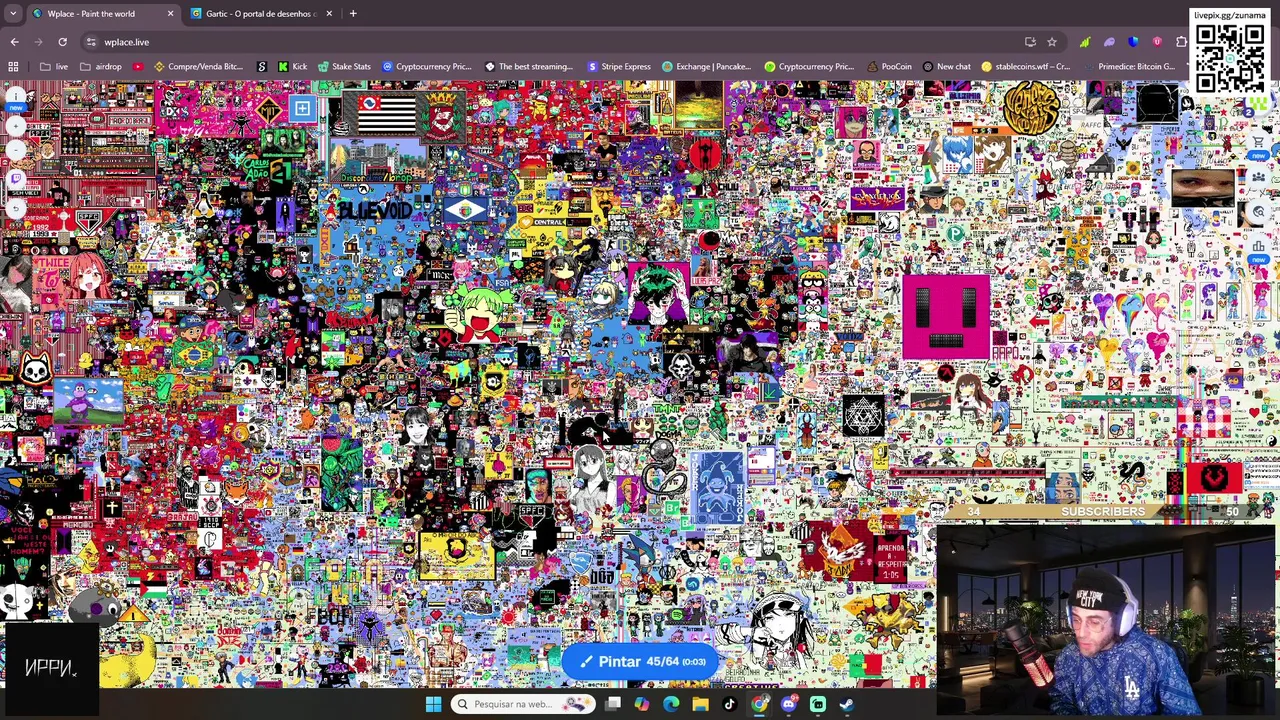The image size is (1280, 720).
Task: Open the Chrome apps grid shortcut
Action: (x=13, y=67)
